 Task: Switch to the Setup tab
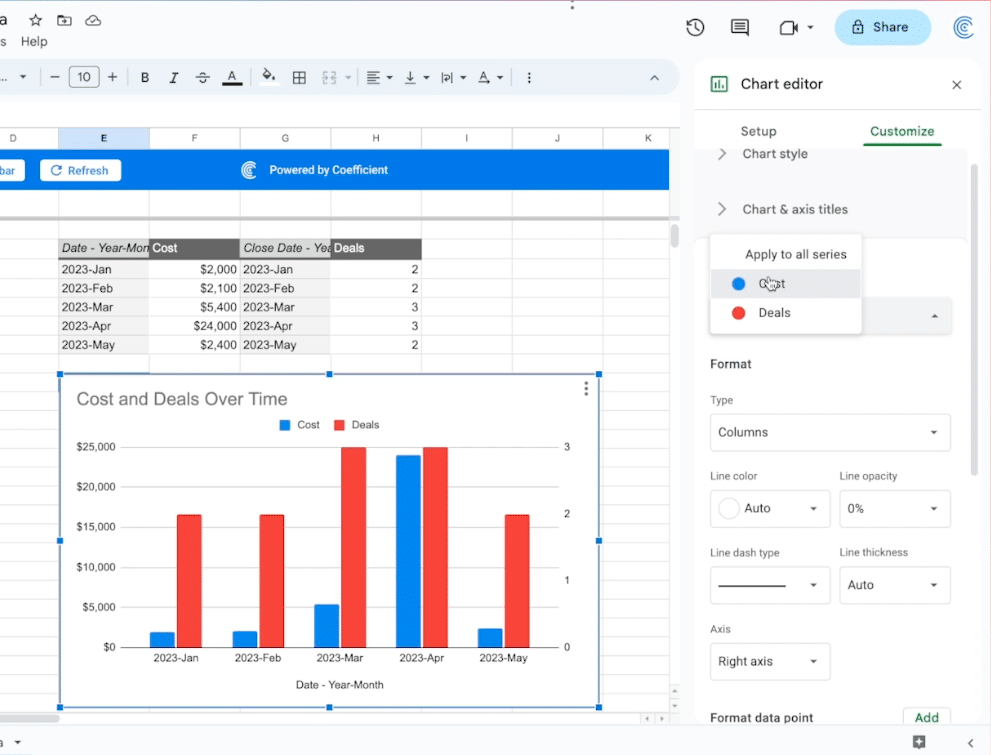[x=758, y=131]
